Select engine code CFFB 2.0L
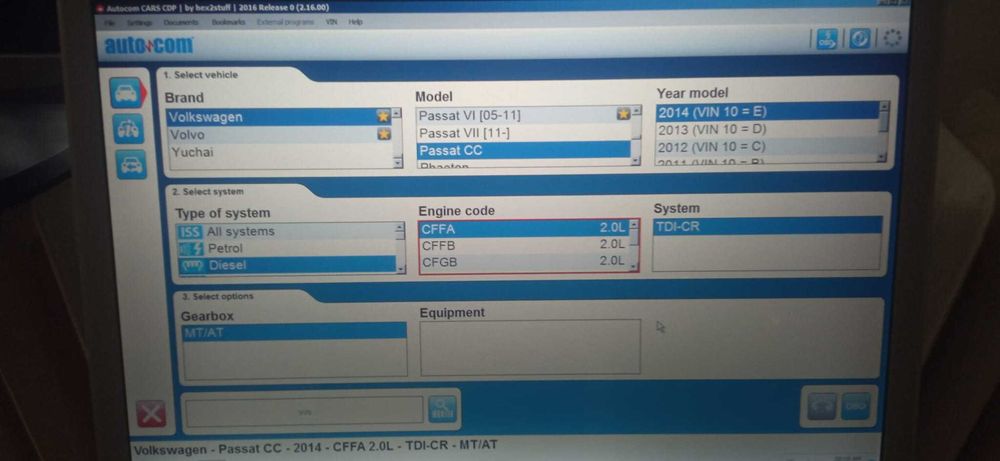The image size is (1000, 461). click(x=524, y=245)
